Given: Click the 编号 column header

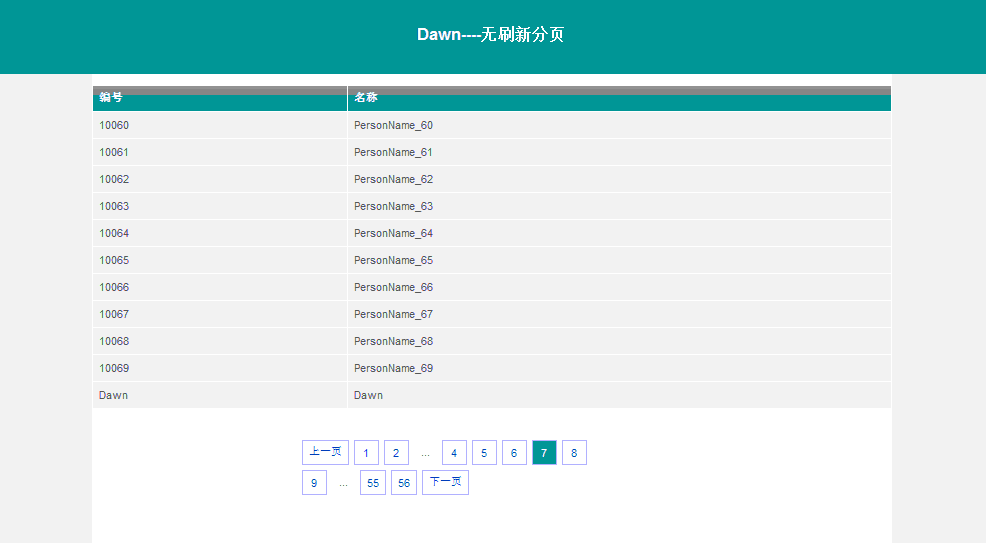Looking at the screenshot, I should click(x=219, y=98).
